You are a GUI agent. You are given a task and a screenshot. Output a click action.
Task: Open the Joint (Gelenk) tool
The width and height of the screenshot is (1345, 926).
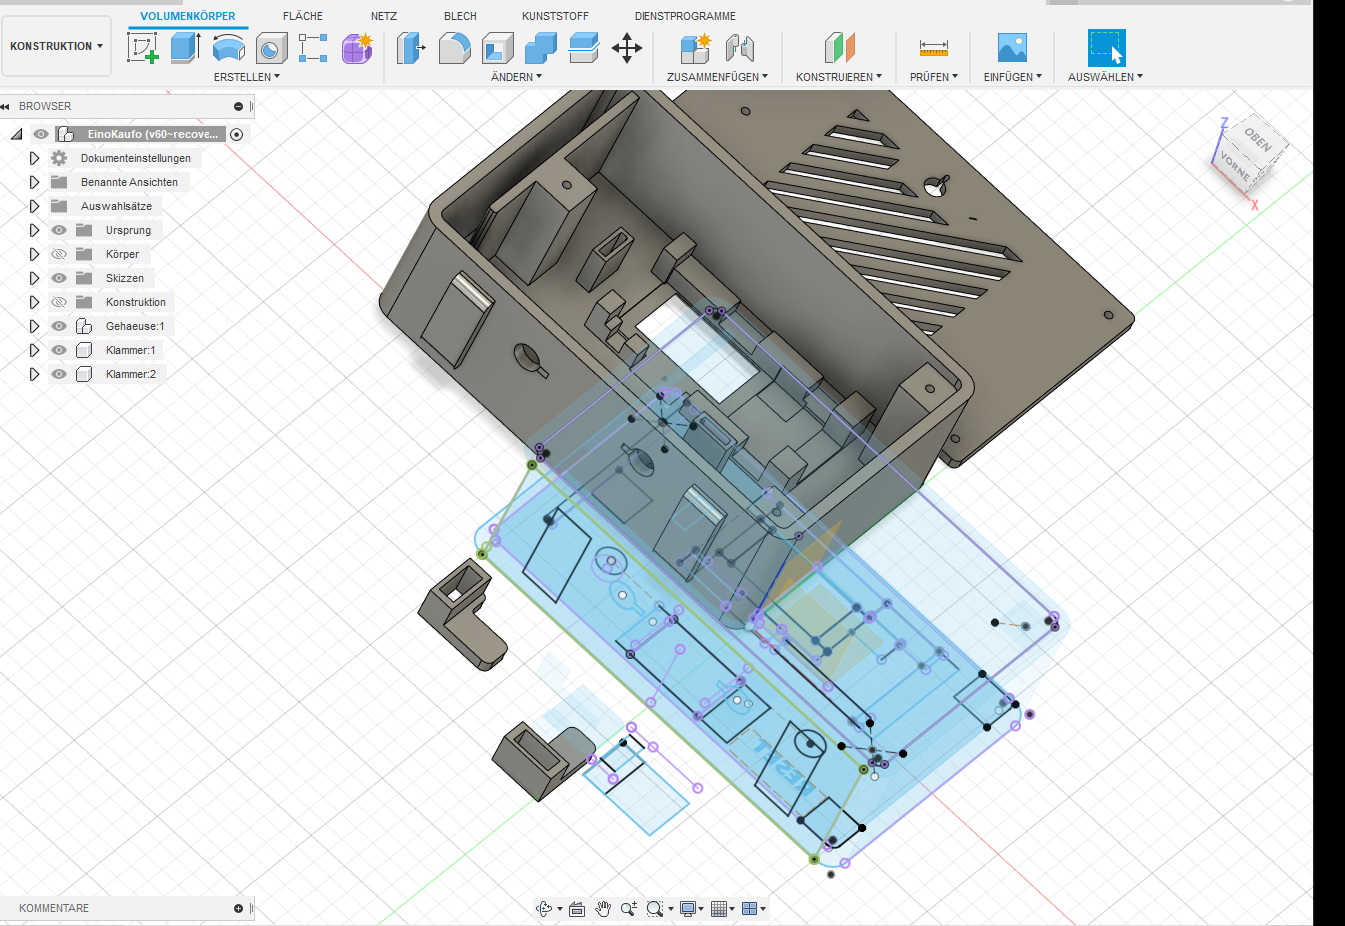click(739, 47)
